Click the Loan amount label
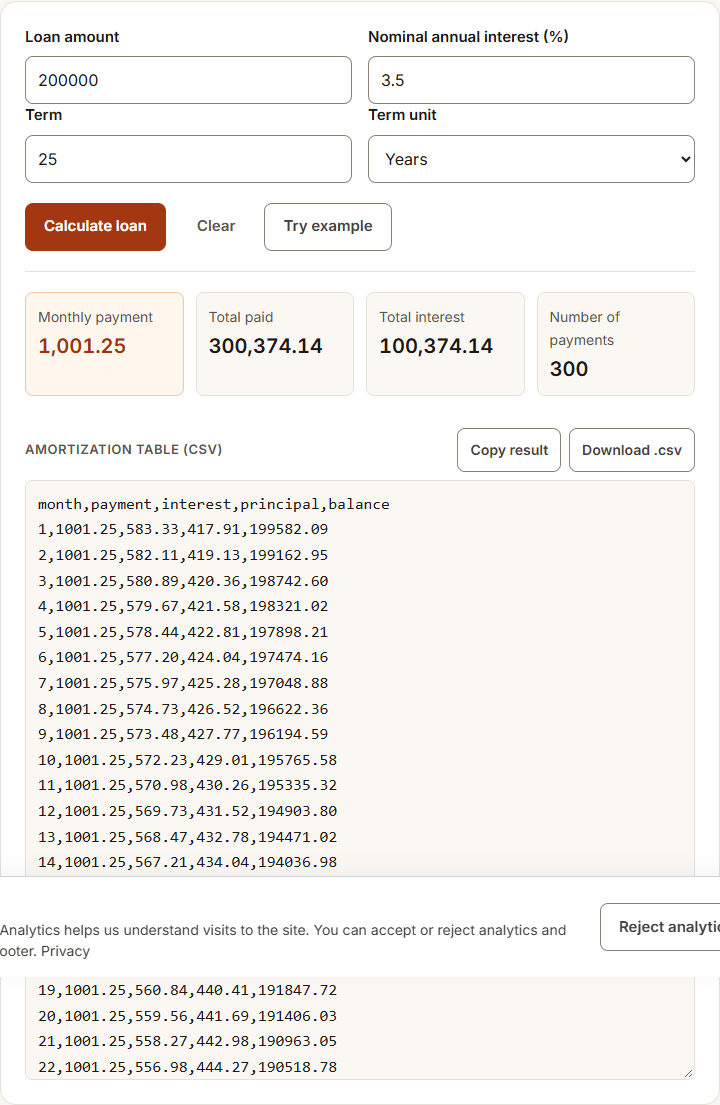The width and height of the screenshot is (720, 1105). 72,37
